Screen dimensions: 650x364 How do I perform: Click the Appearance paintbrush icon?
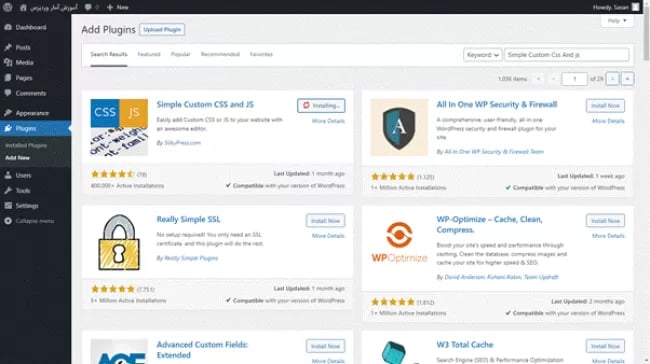[x=8, y=113]
